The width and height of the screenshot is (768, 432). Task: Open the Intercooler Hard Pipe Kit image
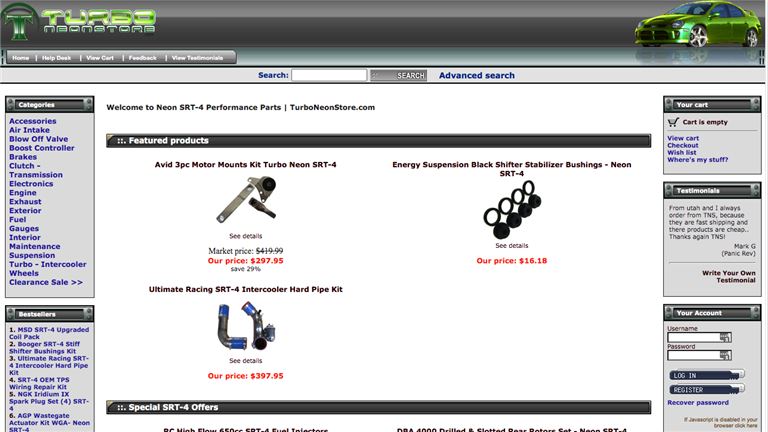click(245, 325)
